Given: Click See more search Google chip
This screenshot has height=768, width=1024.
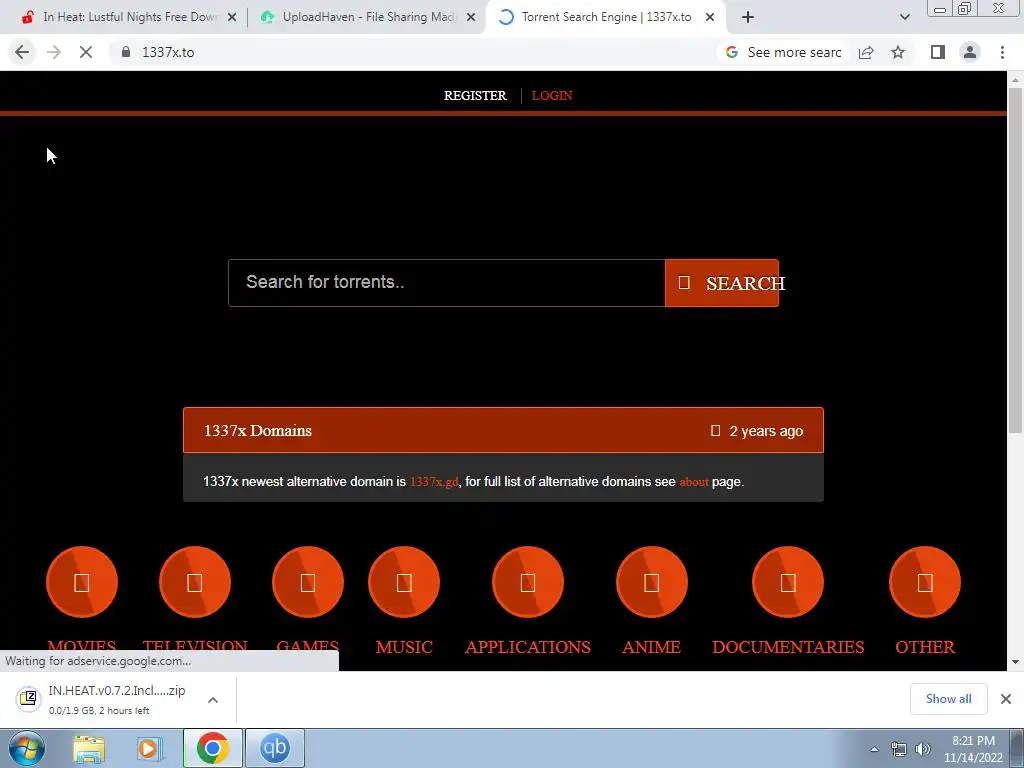Looking at the screenshot, I should 783,52.
